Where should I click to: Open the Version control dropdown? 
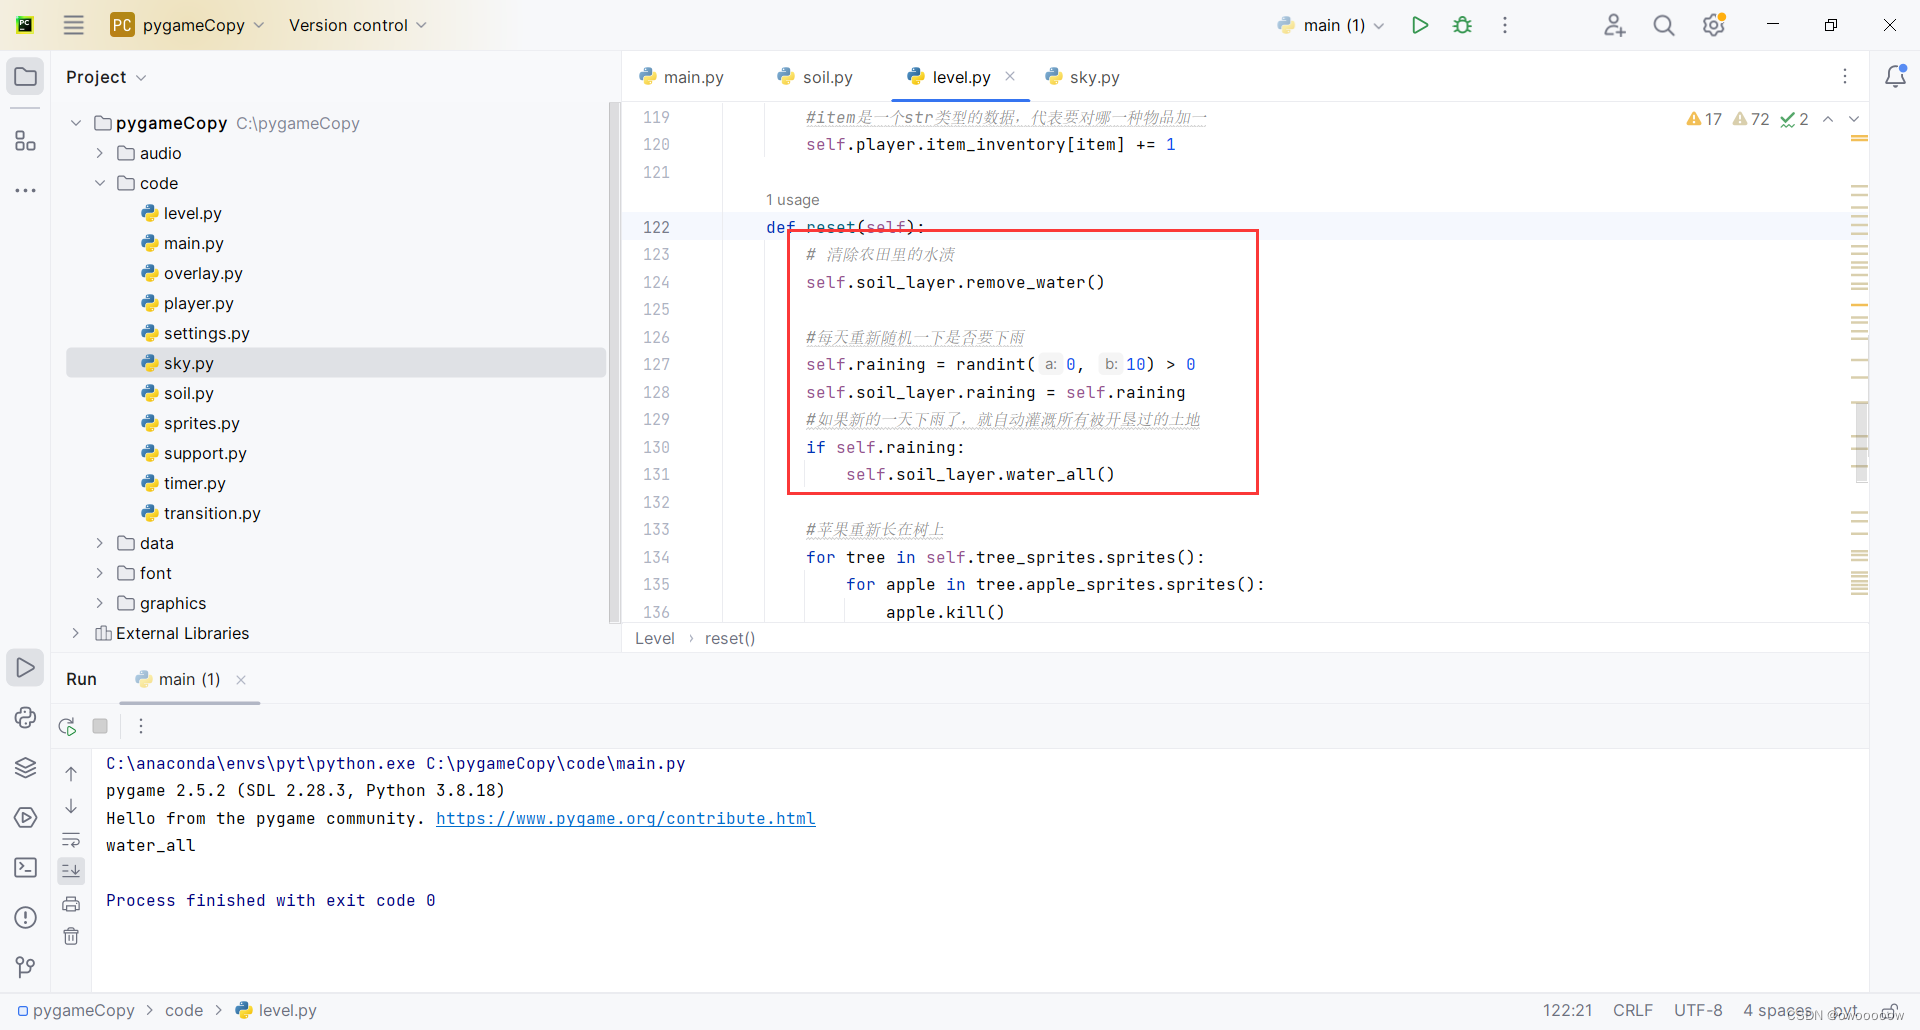[x=357, y=25]
